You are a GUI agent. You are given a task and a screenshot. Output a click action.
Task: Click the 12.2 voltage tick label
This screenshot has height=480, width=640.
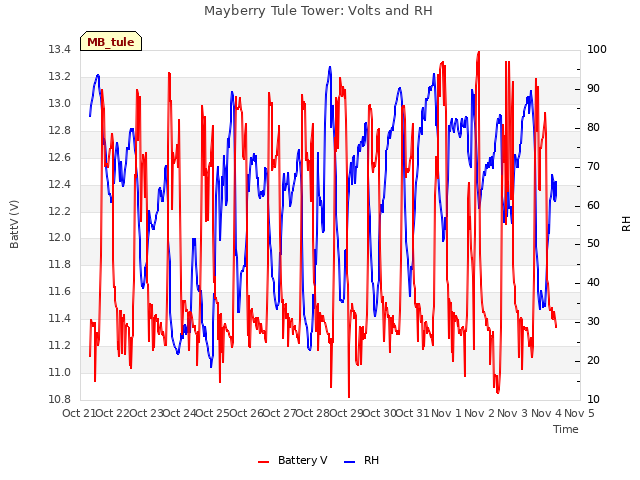(x=60, y=211)
